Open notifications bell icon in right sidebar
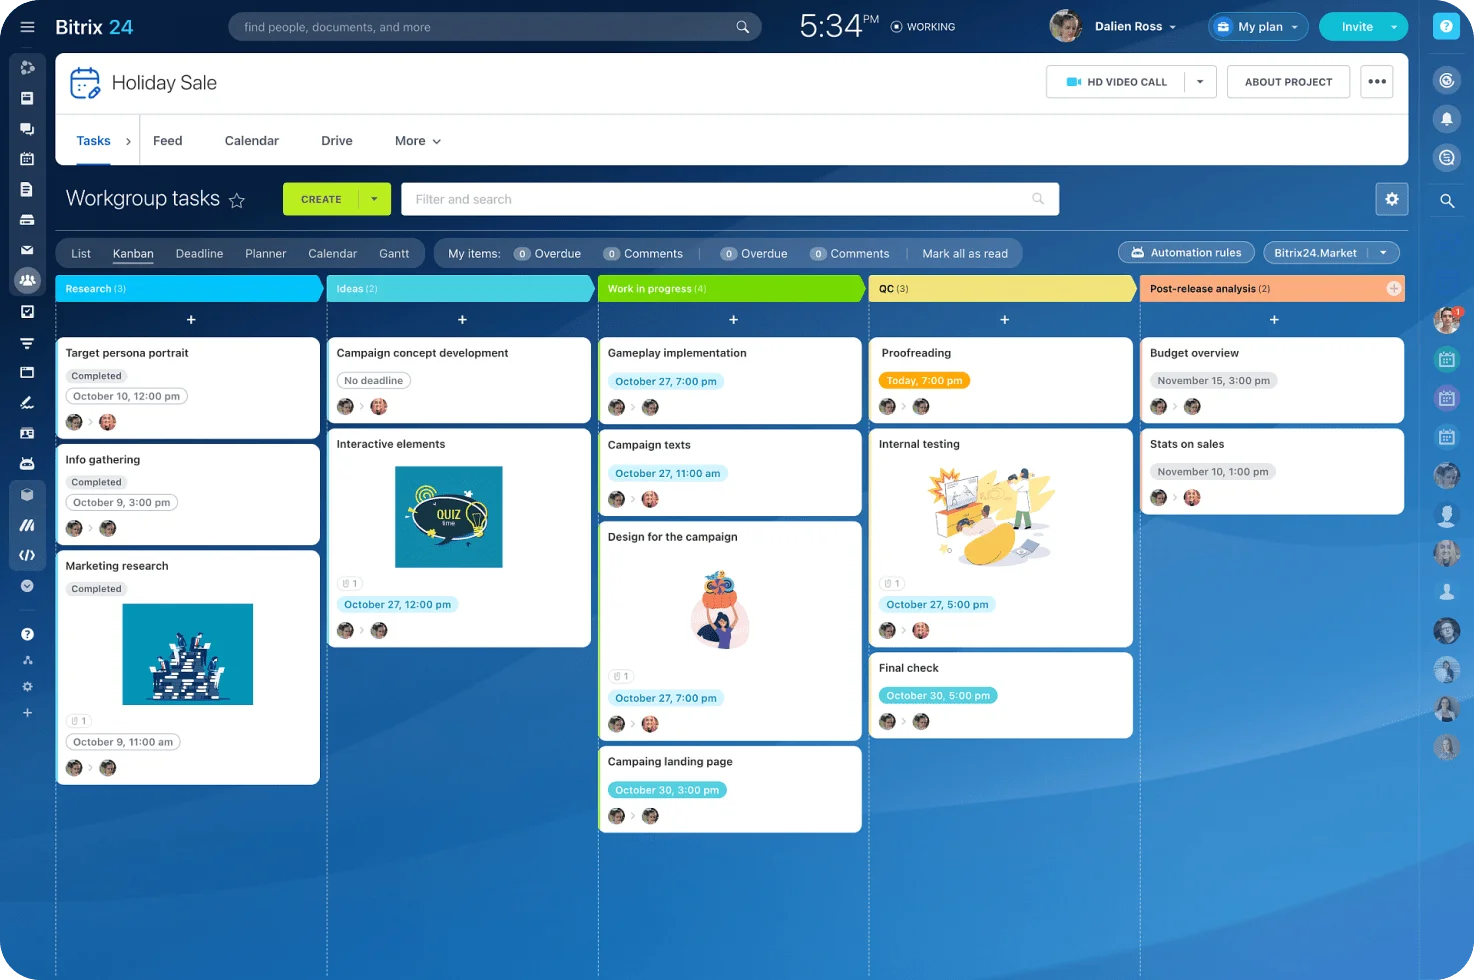Image resolution: width=1474 pixels, height=980 pixels. (1446, 119)
